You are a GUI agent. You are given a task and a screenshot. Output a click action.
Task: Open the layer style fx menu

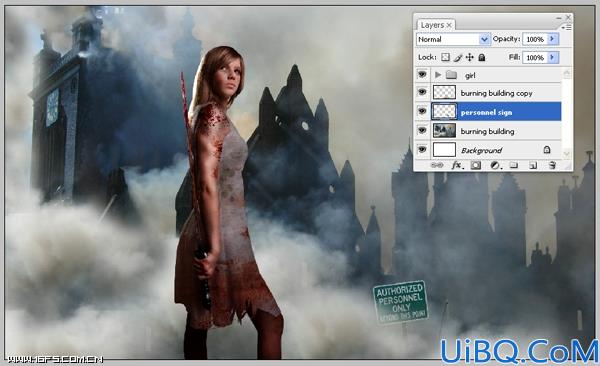[x=457, y=165]
